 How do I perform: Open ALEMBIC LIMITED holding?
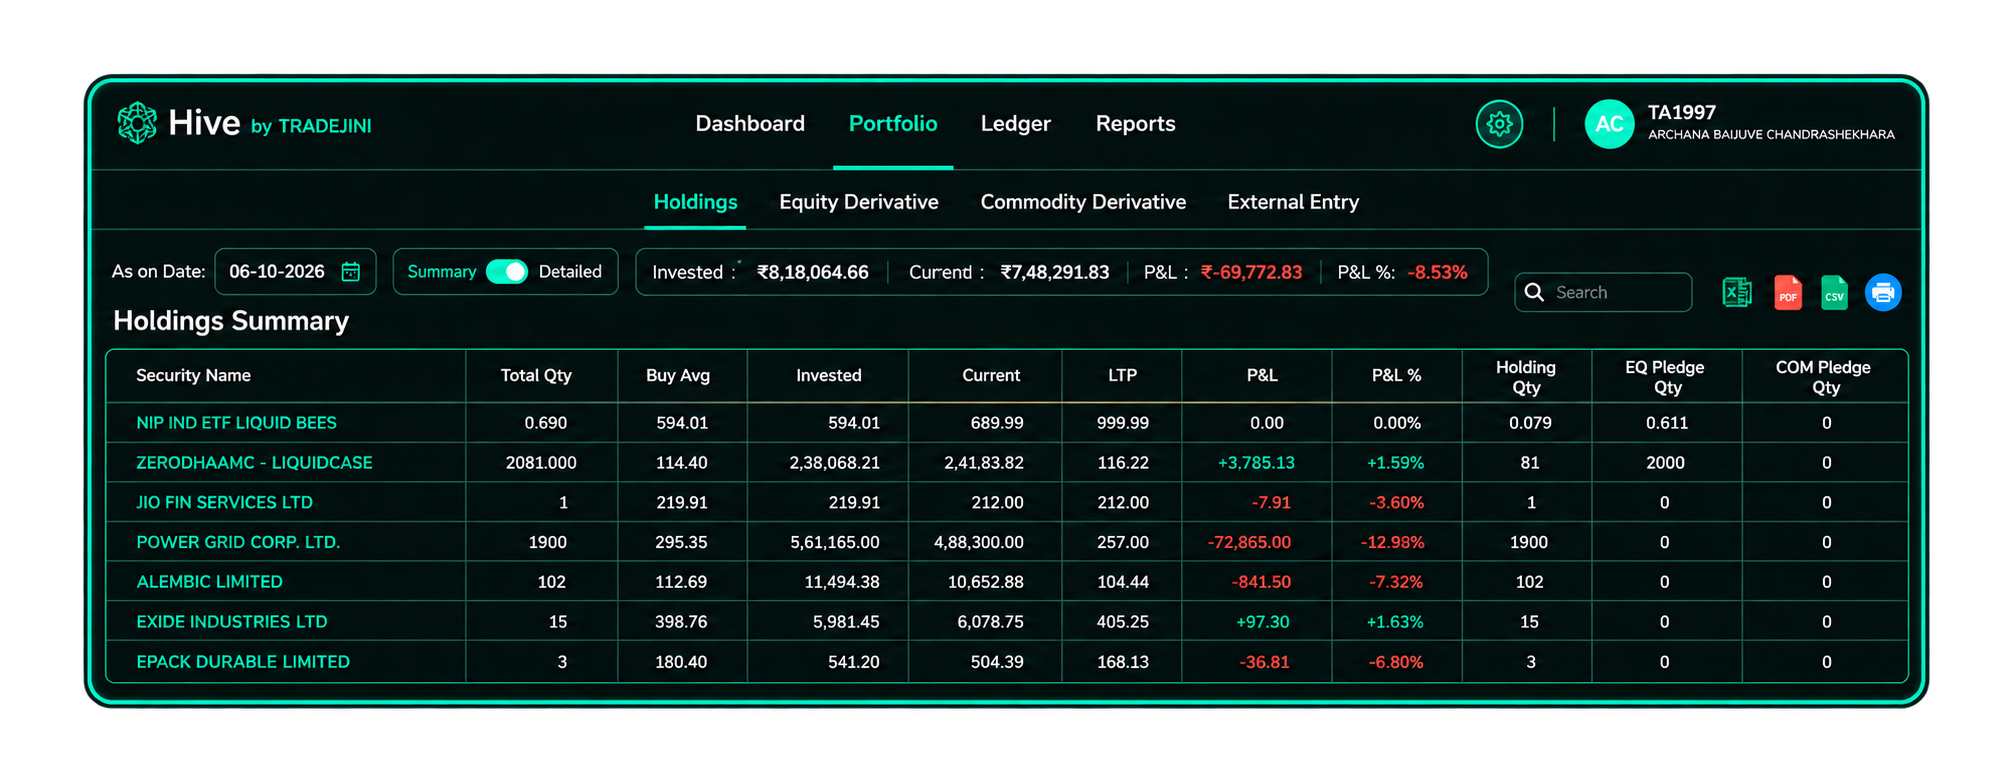[209, 582]
